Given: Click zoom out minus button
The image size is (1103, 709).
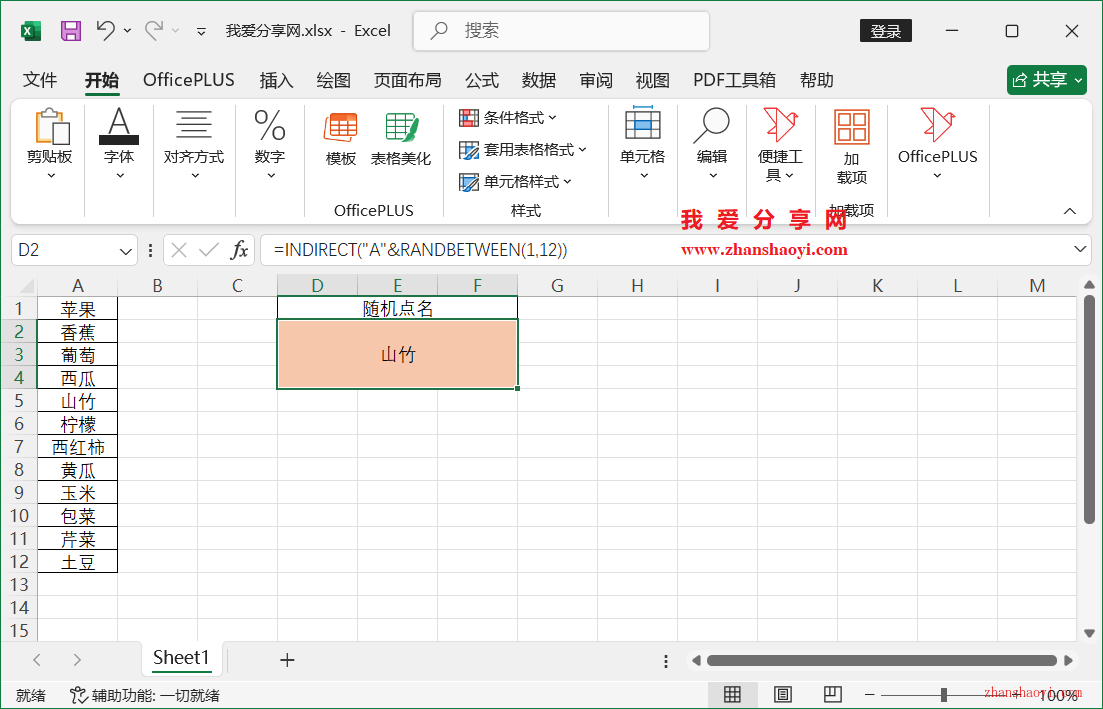Looking at the screenshot, I should tap(869, 695).
